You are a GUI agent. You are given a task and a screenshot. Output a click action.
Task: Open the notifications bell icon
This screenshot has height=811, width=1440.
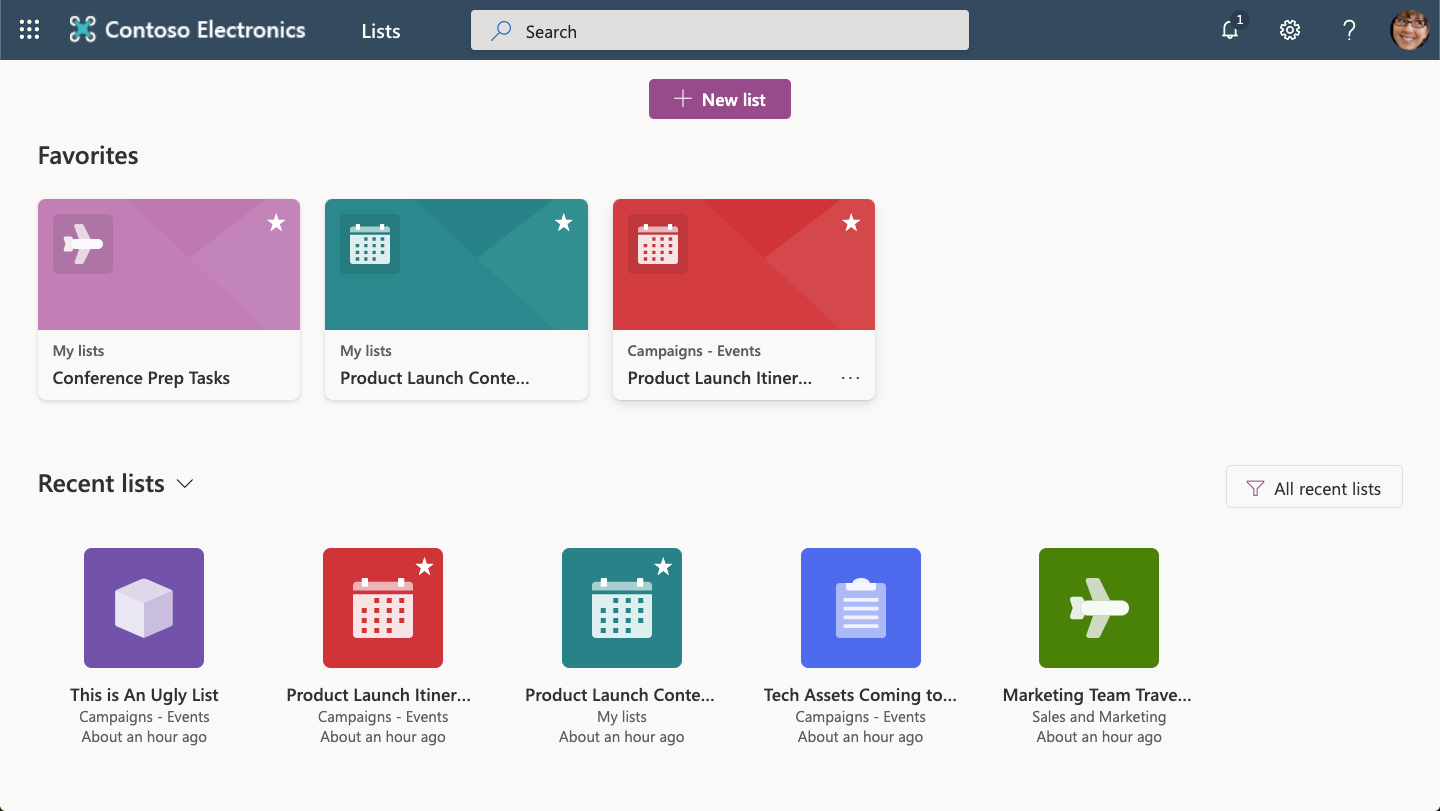[x=1231, y=30]
